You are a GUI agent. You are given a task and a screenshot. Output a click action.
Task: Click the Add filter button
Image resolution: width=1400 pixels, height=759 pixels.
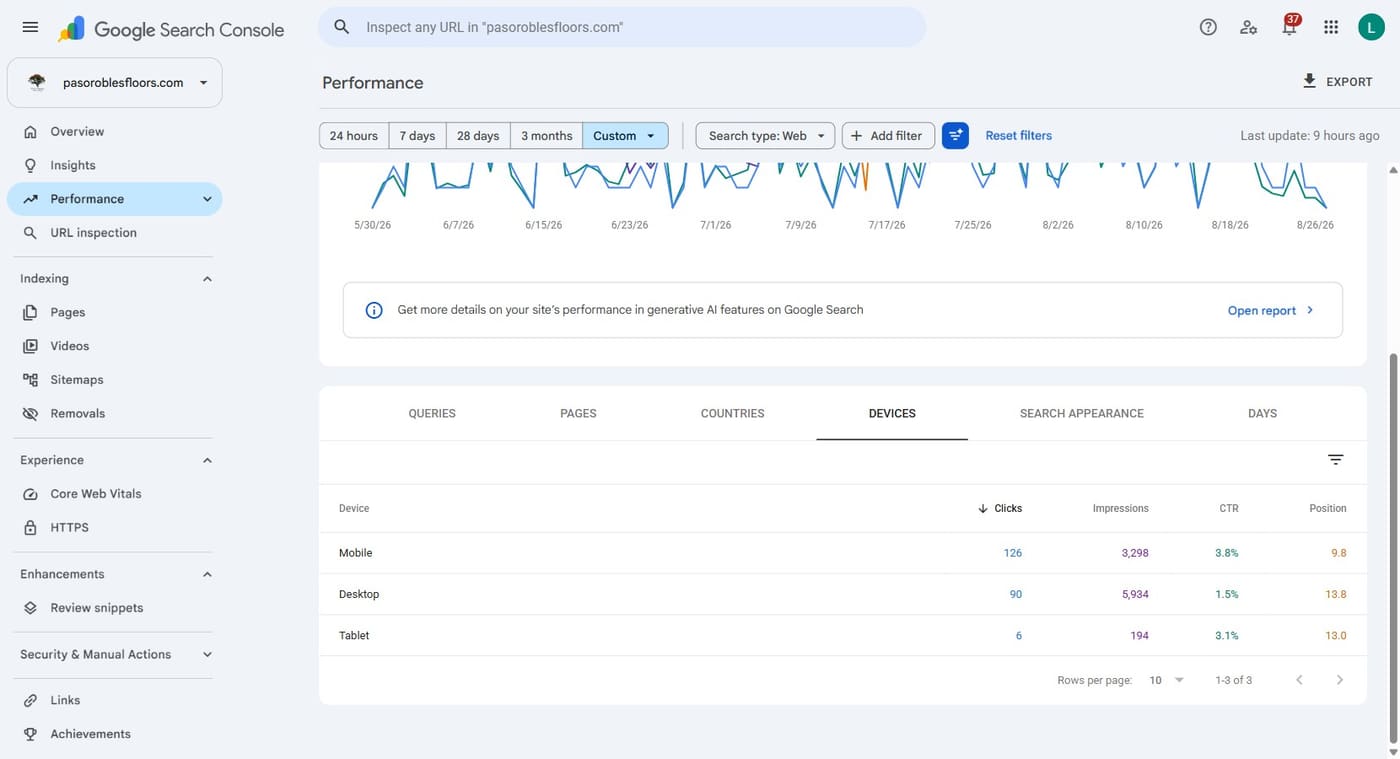(x=888, y=136)
